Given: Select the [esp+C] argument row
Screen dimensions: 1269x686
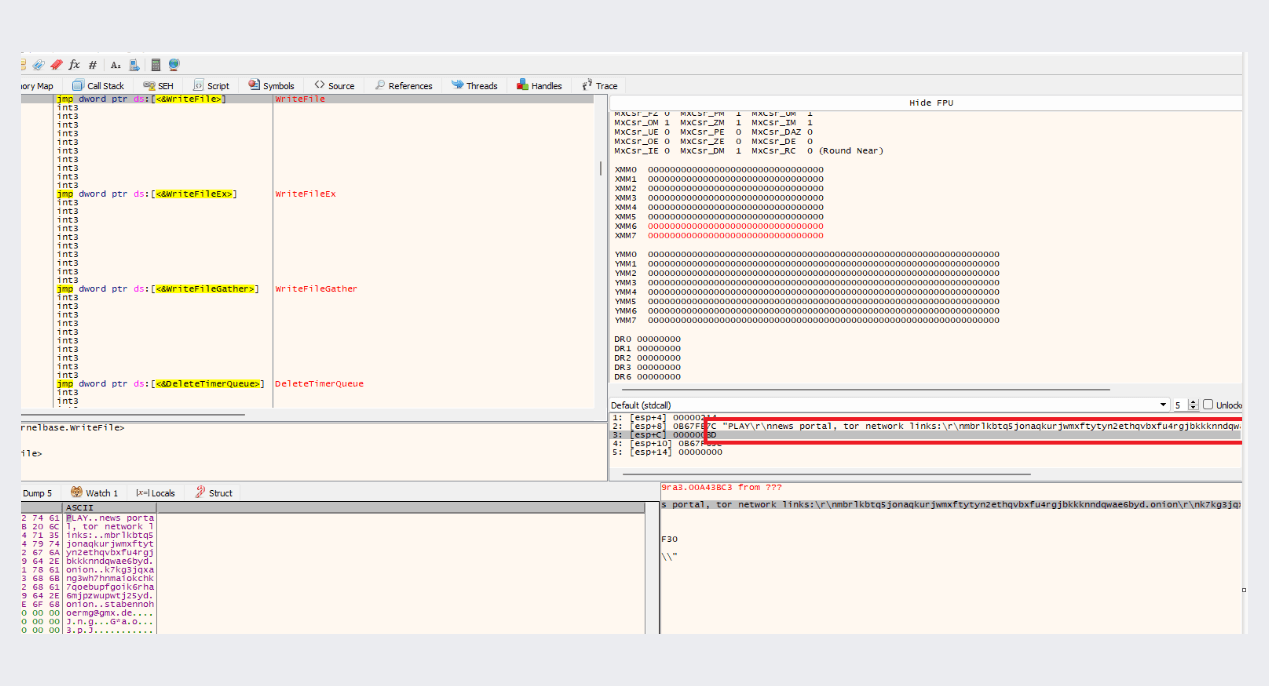Looking at the screenshot, I should pyautogui.click(x=926, y=435).
